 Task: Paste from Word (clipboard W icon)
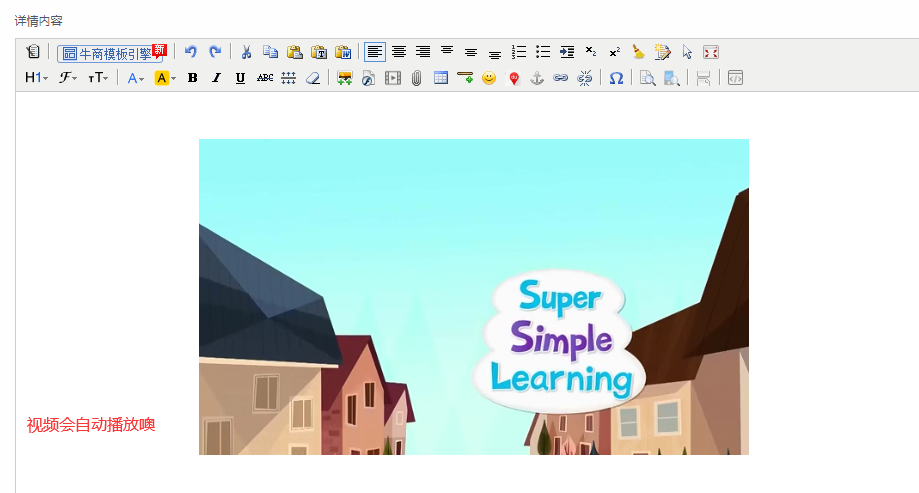(x=343, y=52)
